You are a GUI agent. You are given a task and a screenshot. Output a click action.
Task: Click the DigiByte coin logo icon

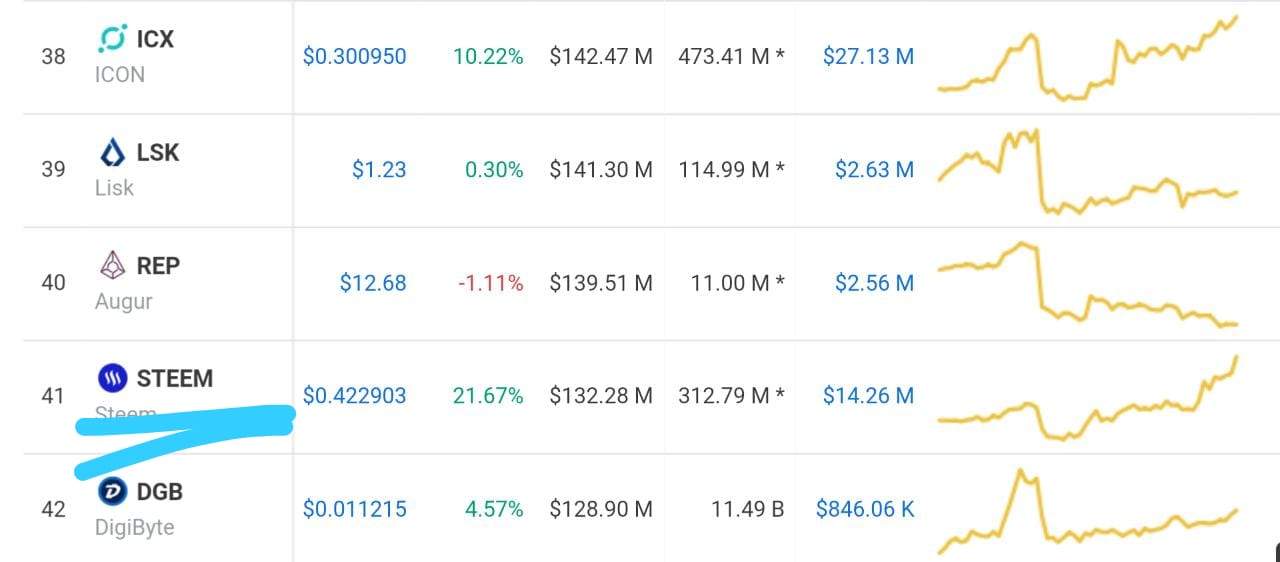[x=112, y=491]
